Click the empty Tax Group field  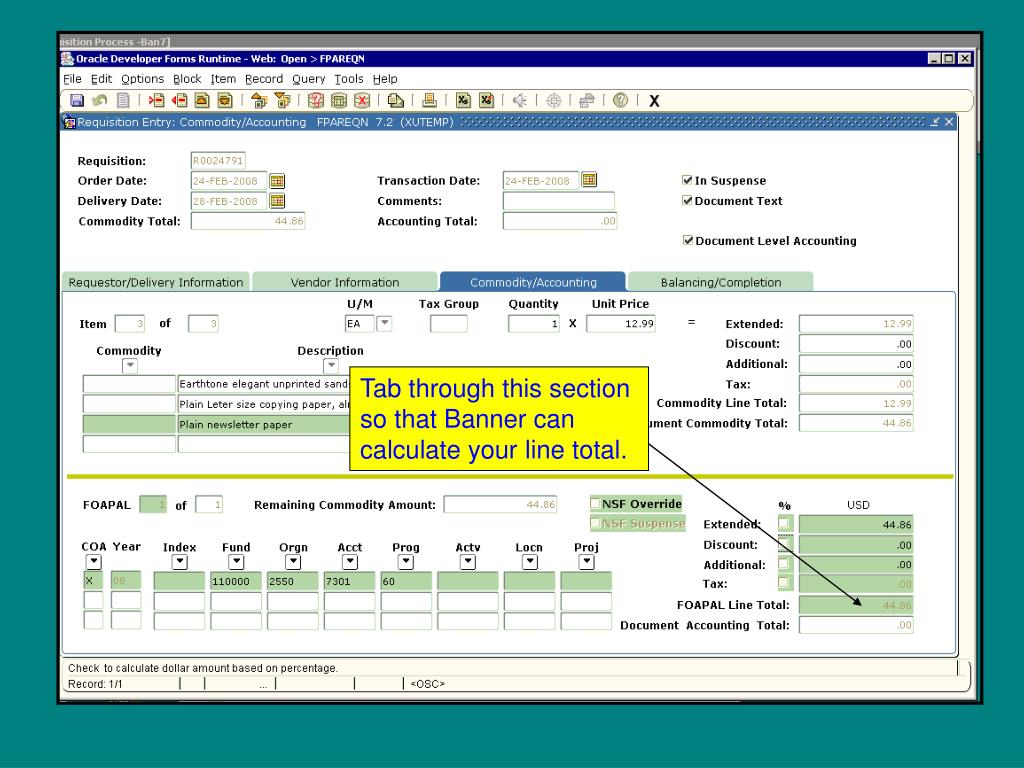tap(449, 323)
